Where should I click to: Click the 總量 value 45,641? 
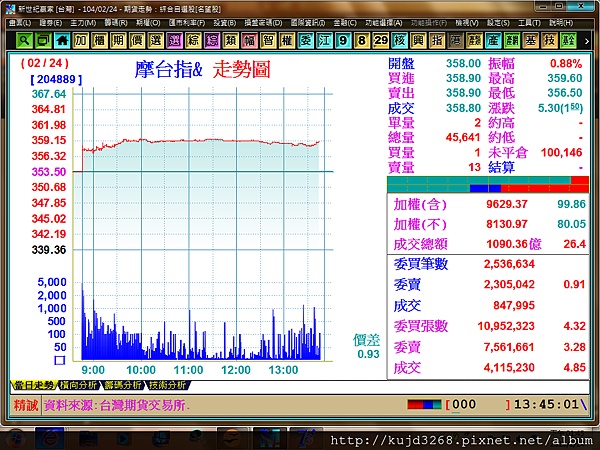pos(463,137)
